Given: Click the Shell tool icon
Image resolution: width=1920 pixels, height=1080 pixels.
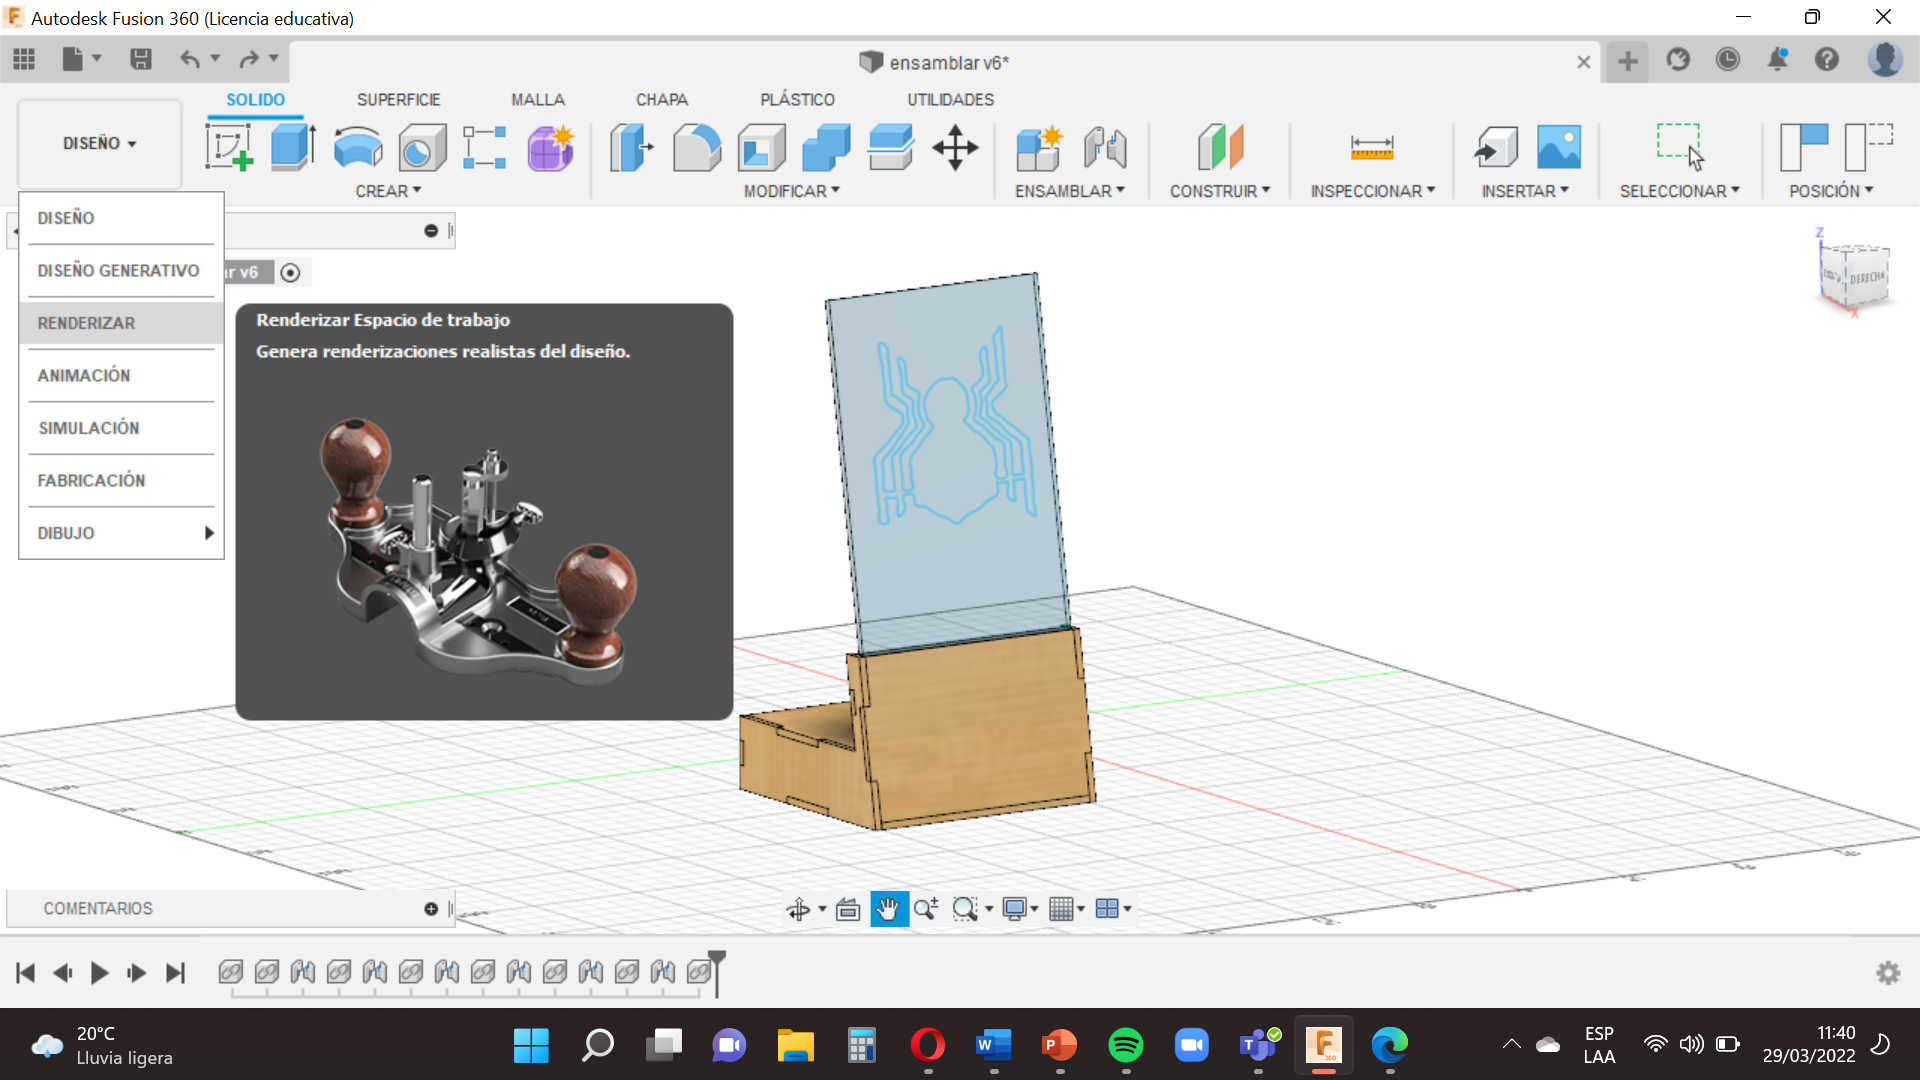Looking at the screenshot, I should coord(761,148).
